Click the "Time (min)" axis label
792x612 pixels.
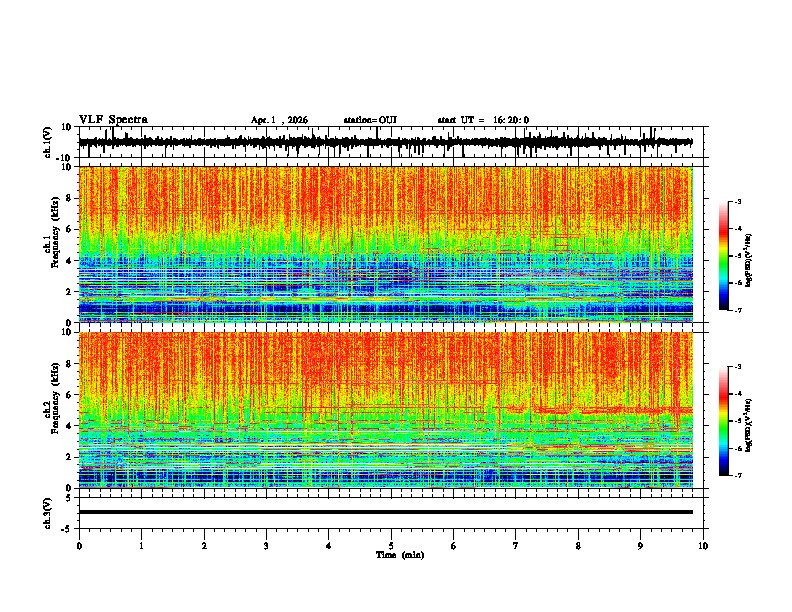pyautogui.click(x=400, y=555)
